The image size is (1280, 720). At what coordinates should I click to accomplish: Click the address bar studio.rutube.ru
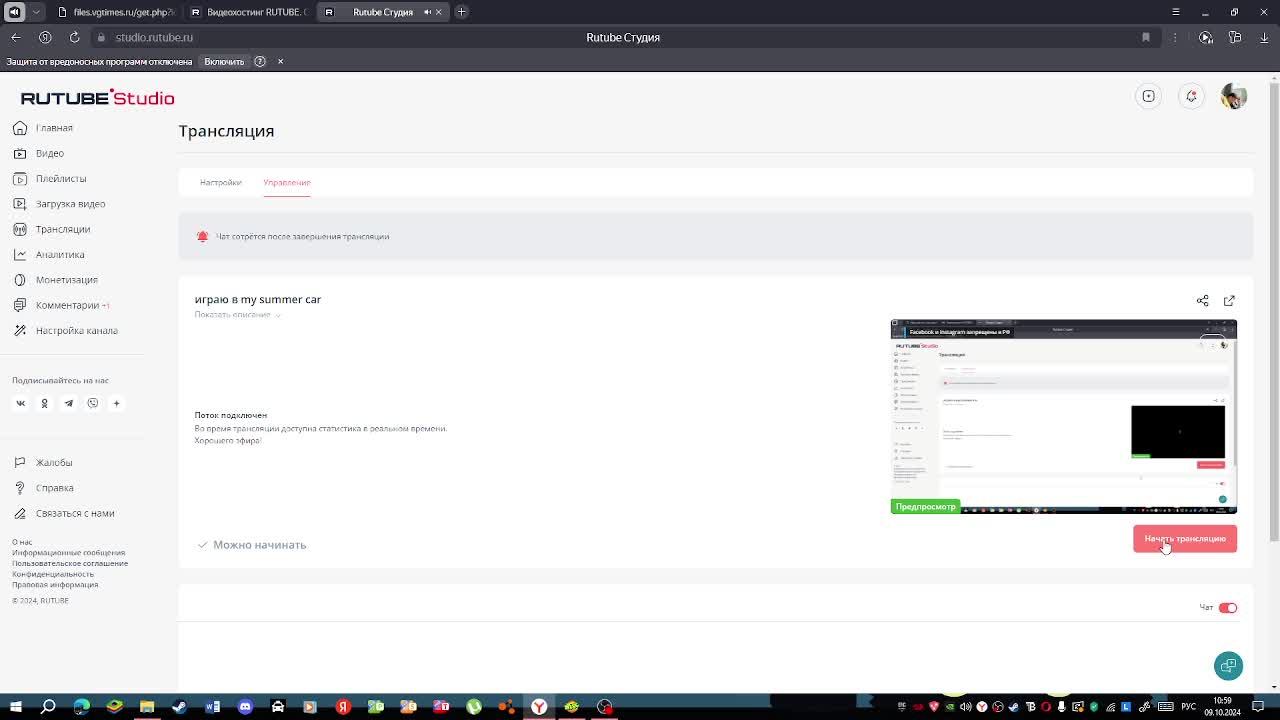point(154,37)
